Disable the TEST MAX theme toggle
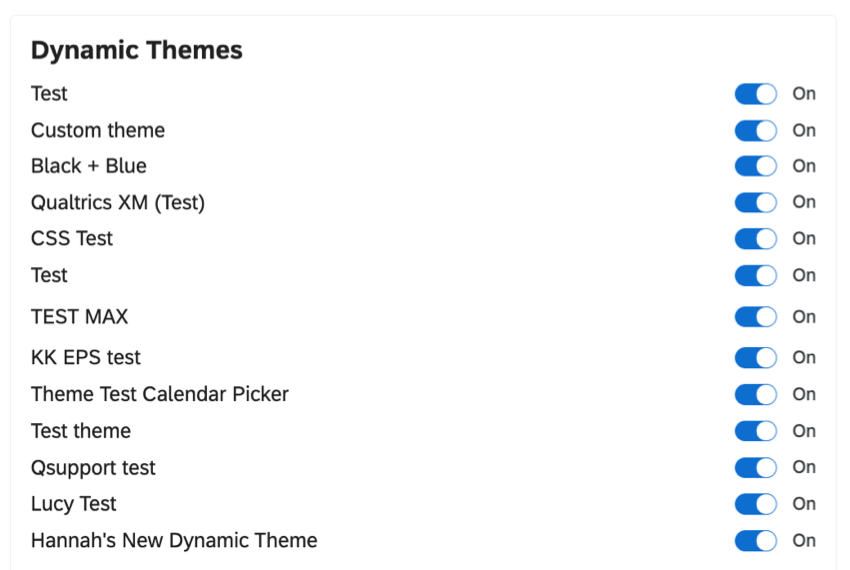The image size is (850, 570). pos(756,317)
